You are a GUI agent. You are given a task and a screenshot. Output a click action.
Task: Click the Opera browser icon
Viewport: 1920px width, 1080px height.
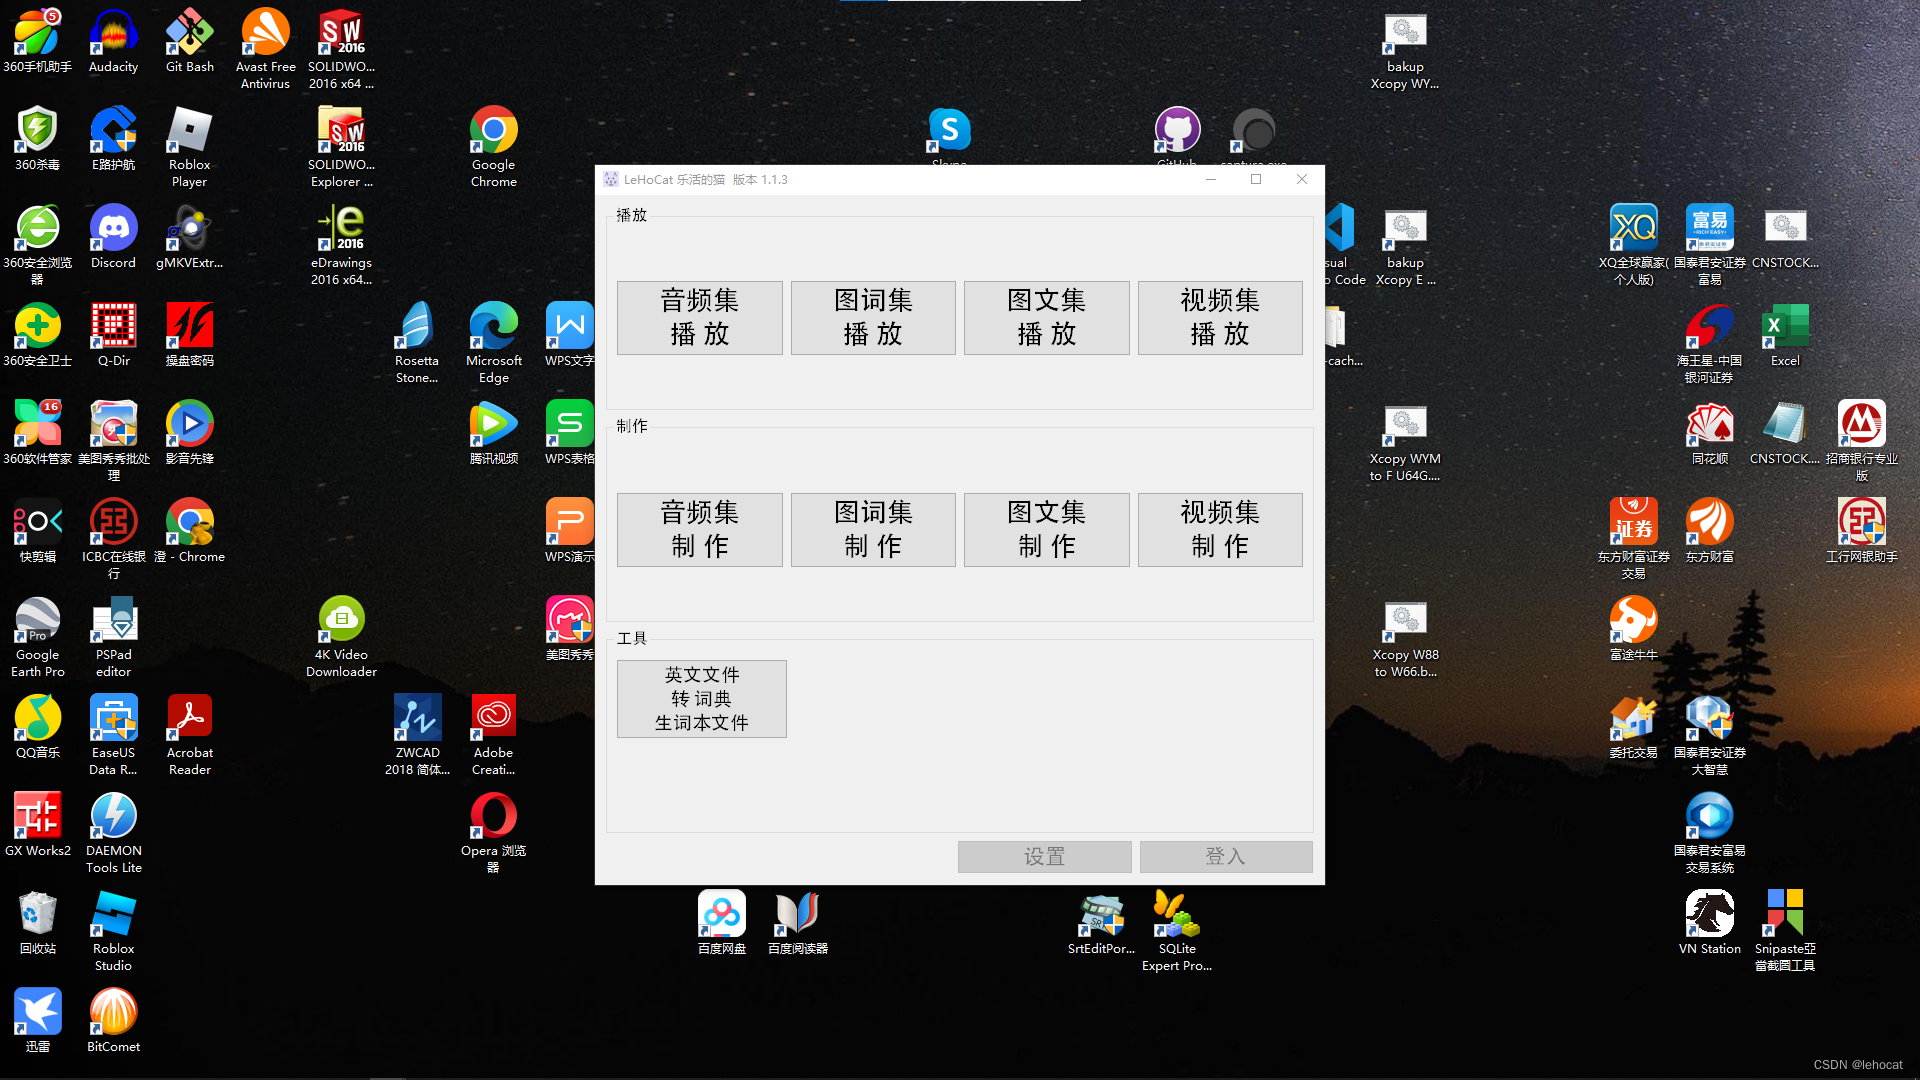coord(493,818)
